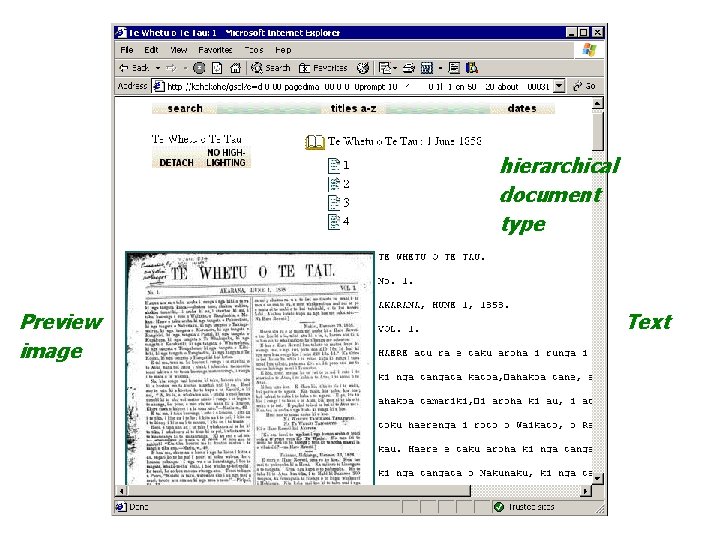Screen dimensions: 720x540
Task: Click the History toolbar icon
Action: [363, 68]
